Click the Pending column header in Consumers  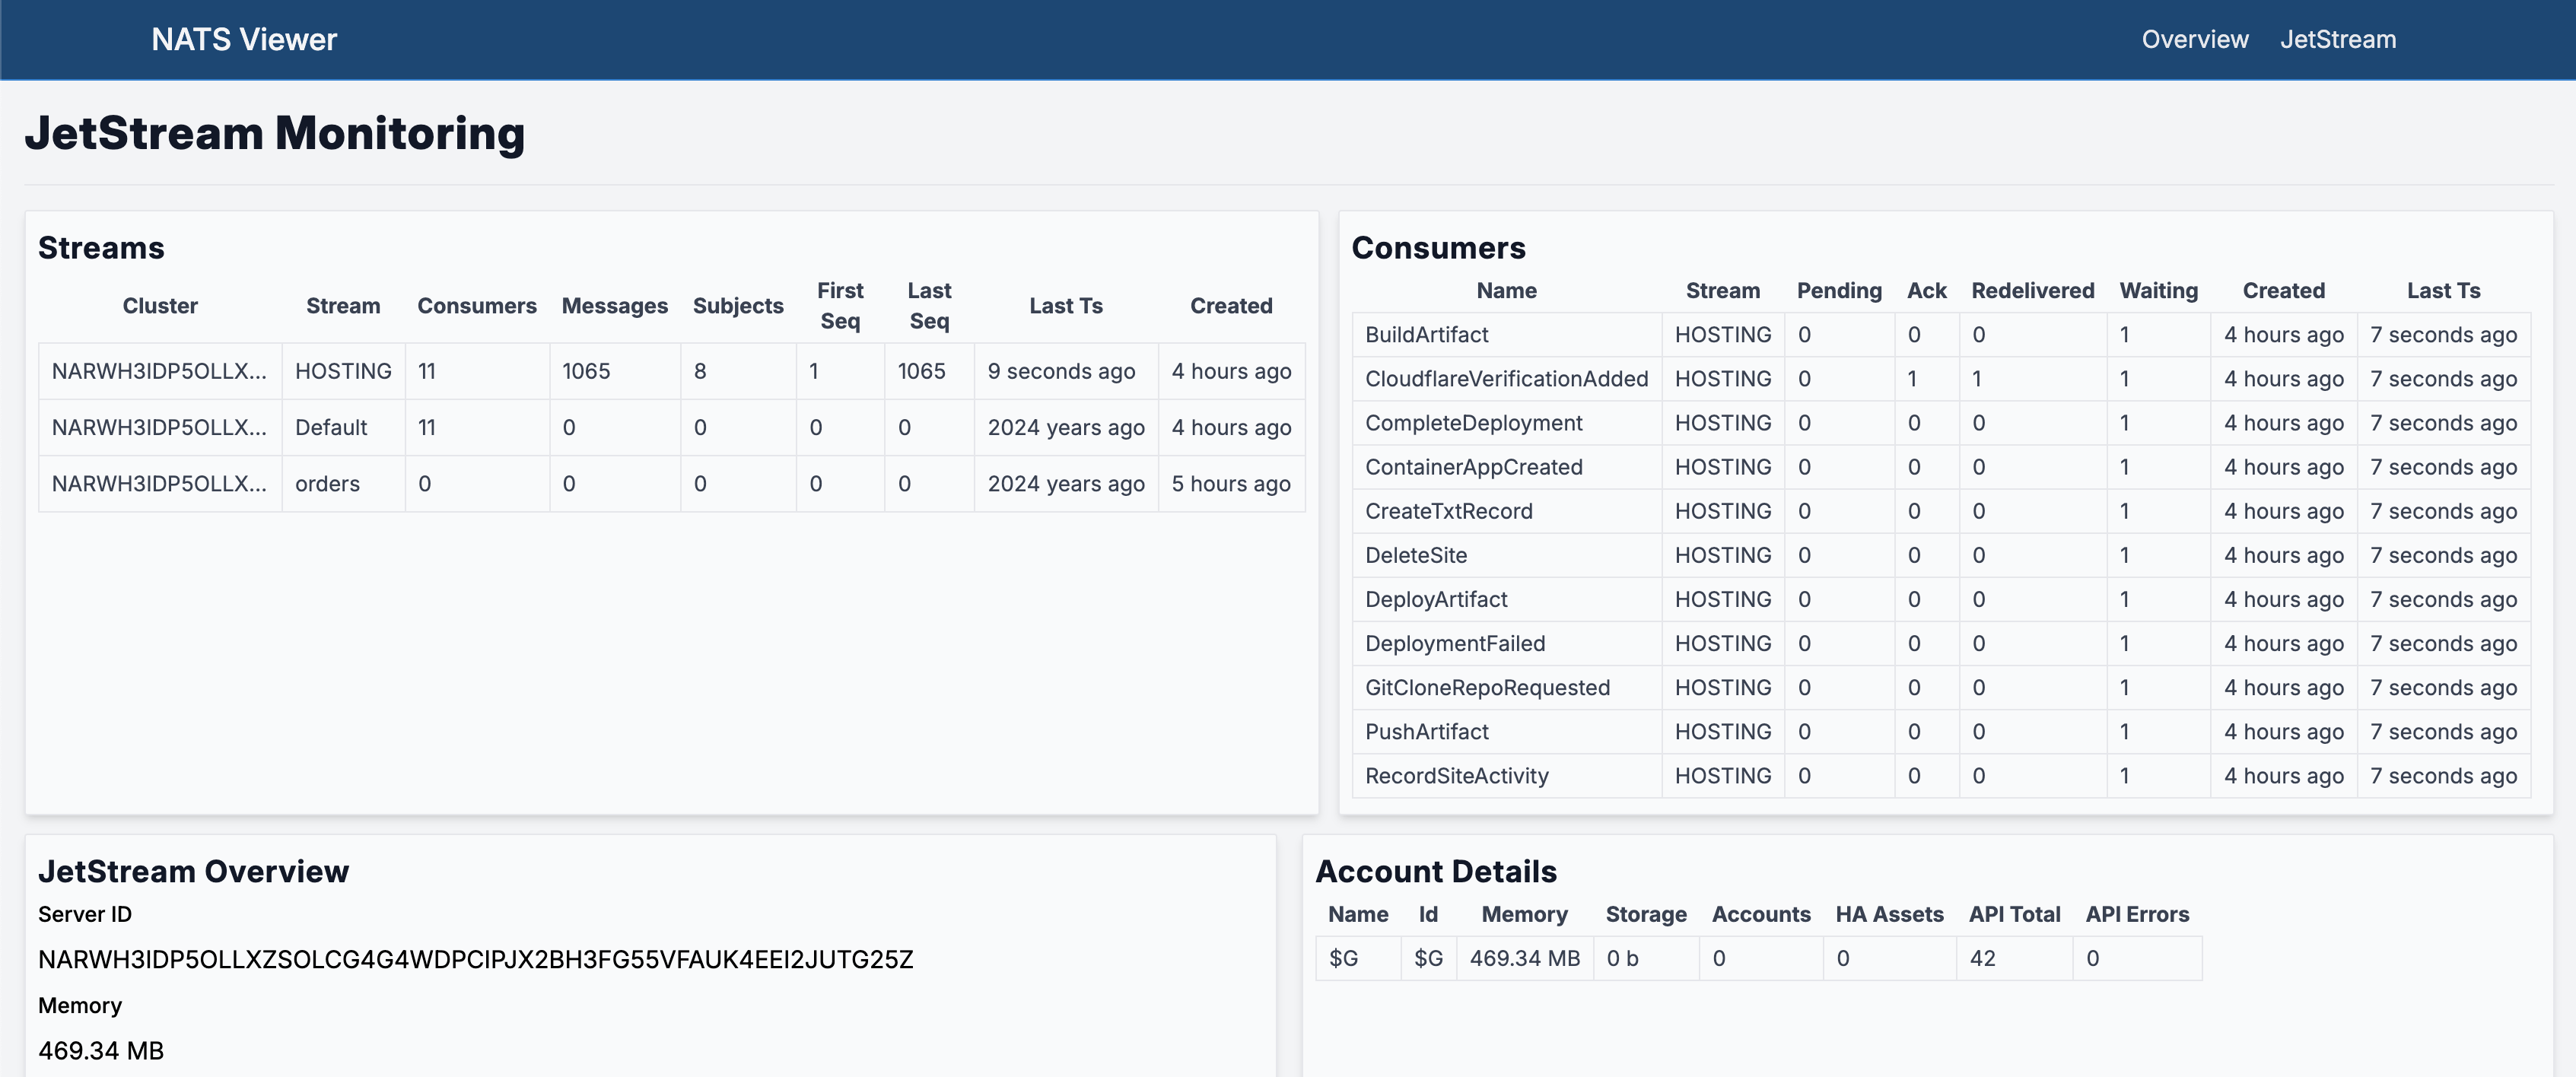tap(1838, 291)
